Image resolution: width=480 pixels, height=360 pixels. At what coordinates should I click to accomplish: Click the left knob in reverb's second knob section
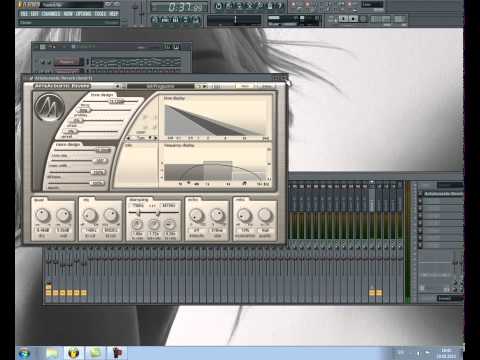click(90, 215)
